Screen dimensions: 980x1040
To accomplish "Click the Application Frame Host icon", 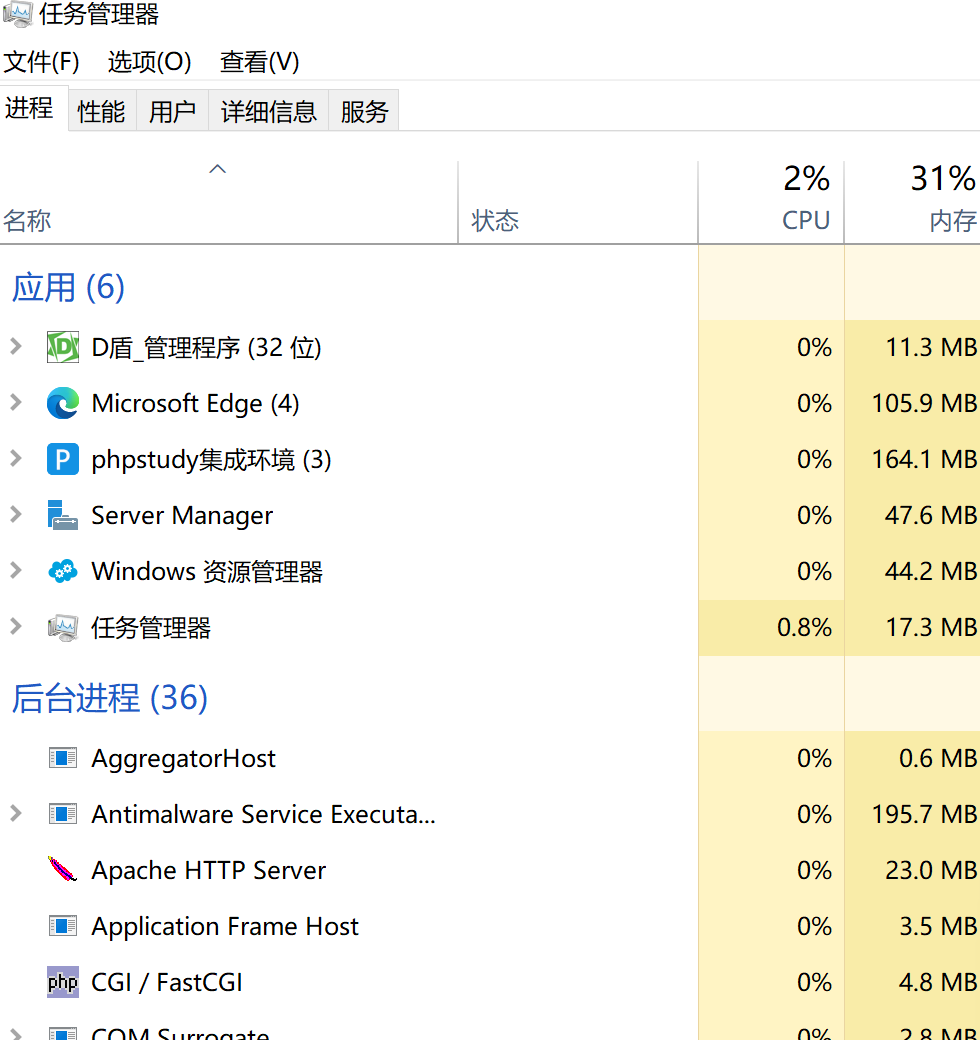I will 63,926.
